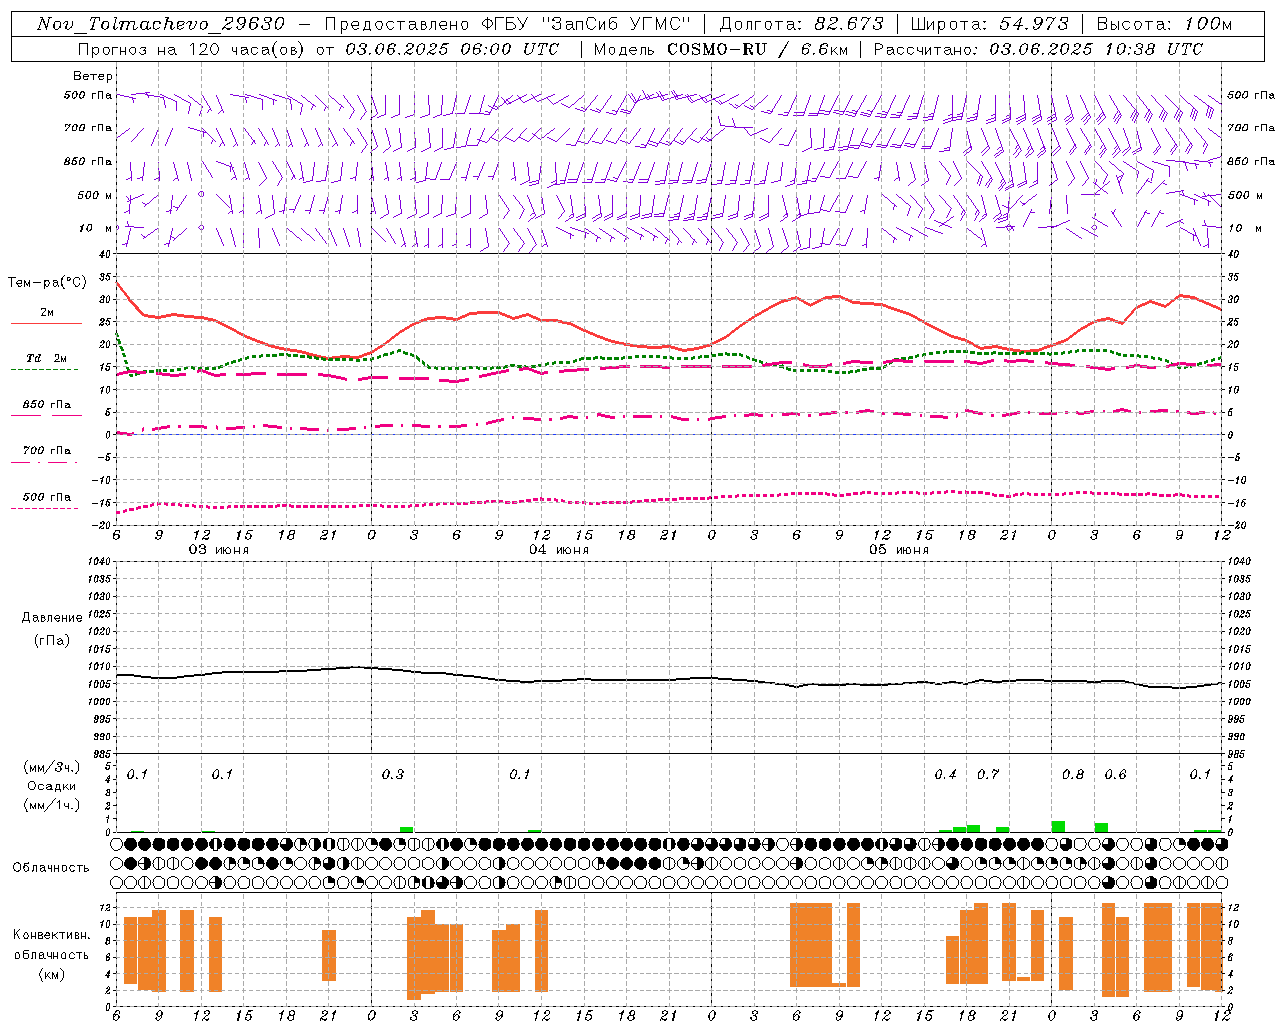Image resolution: width=1280 pixels, height=1024 pixels.
Task: Click the longitude value Долгота: 82.673
Action: (802, 24)
